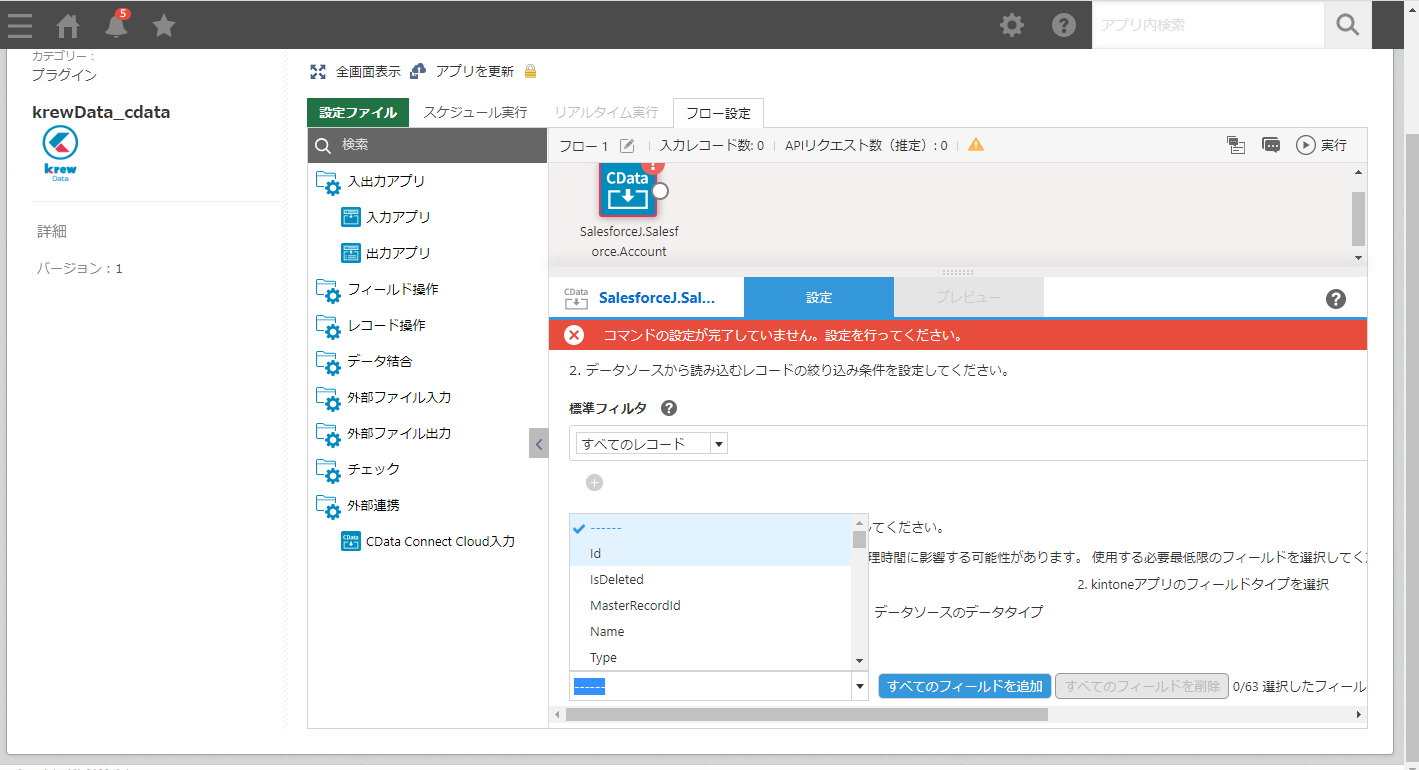Open the favorites star icon

point(164,26)
